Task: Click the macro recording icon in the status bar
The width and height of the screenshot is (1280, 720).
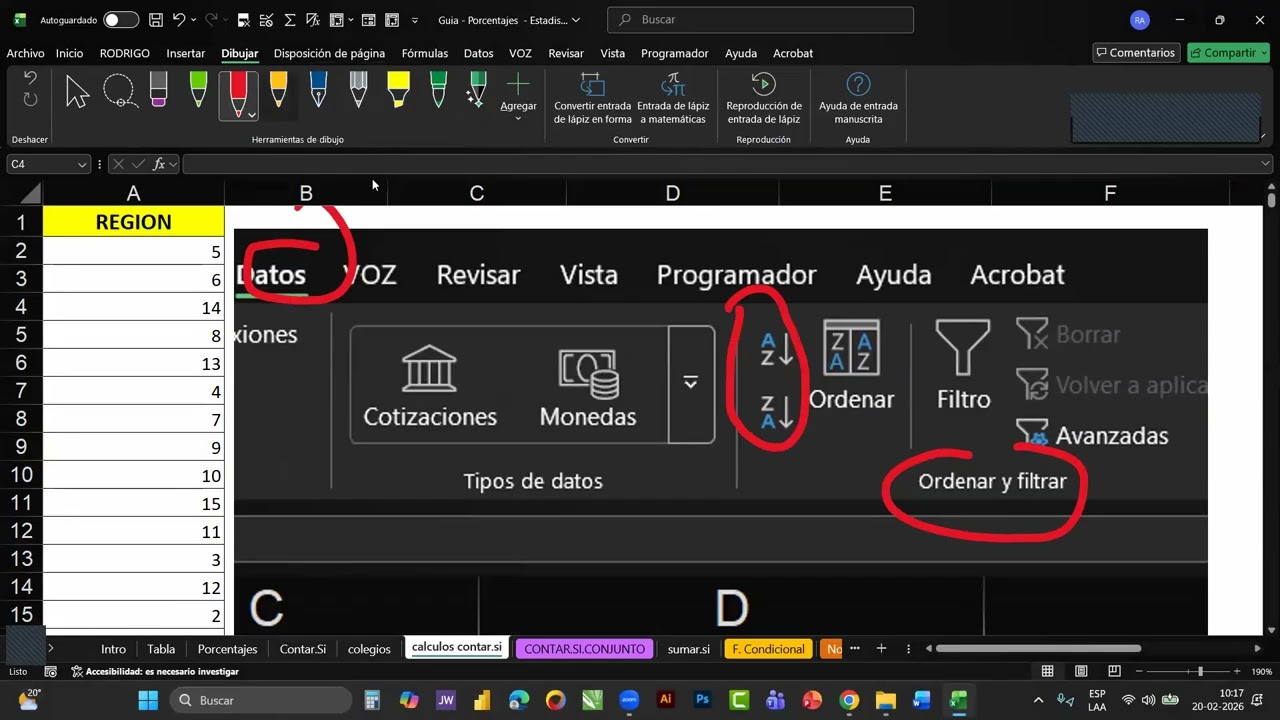Action: pyautogui.click(x=51, y=672)
